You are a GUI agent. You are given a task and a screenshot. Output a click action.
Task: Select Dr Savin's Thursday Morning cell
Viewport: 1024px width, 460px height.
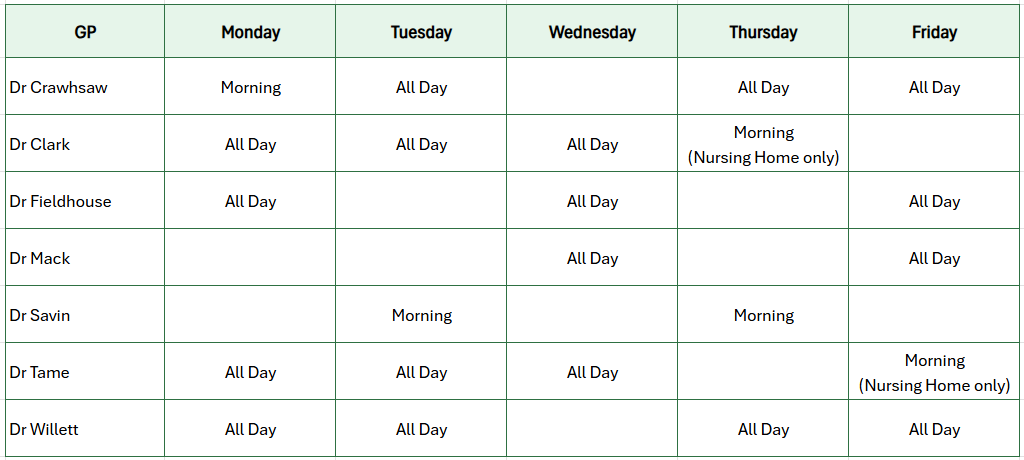763,315
